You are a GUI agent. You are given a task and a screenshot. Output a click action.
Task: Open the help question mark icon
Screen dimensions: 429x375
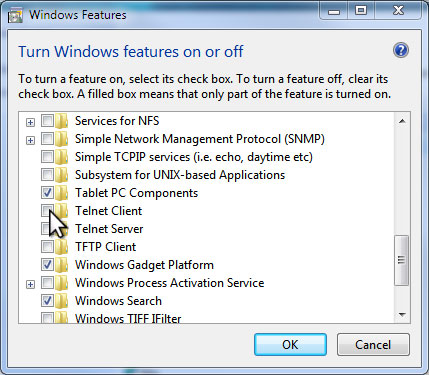401,51
